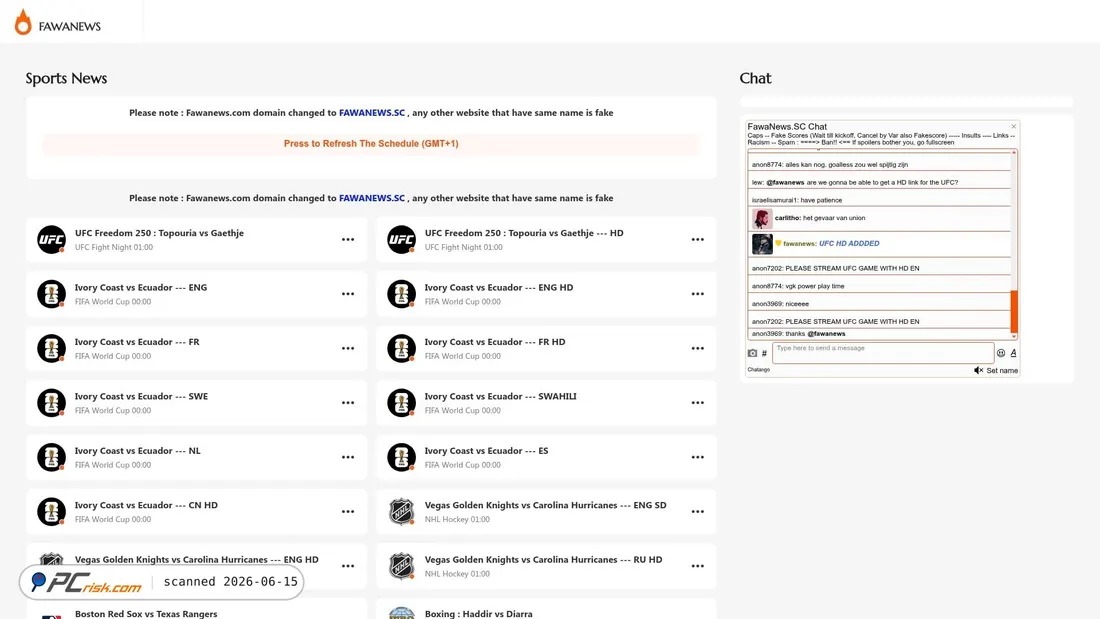The height and width of the screenshot is (619, 1100).
Task: Click message 'israelisamurai1: have patience'
Action: click(797, 200)
